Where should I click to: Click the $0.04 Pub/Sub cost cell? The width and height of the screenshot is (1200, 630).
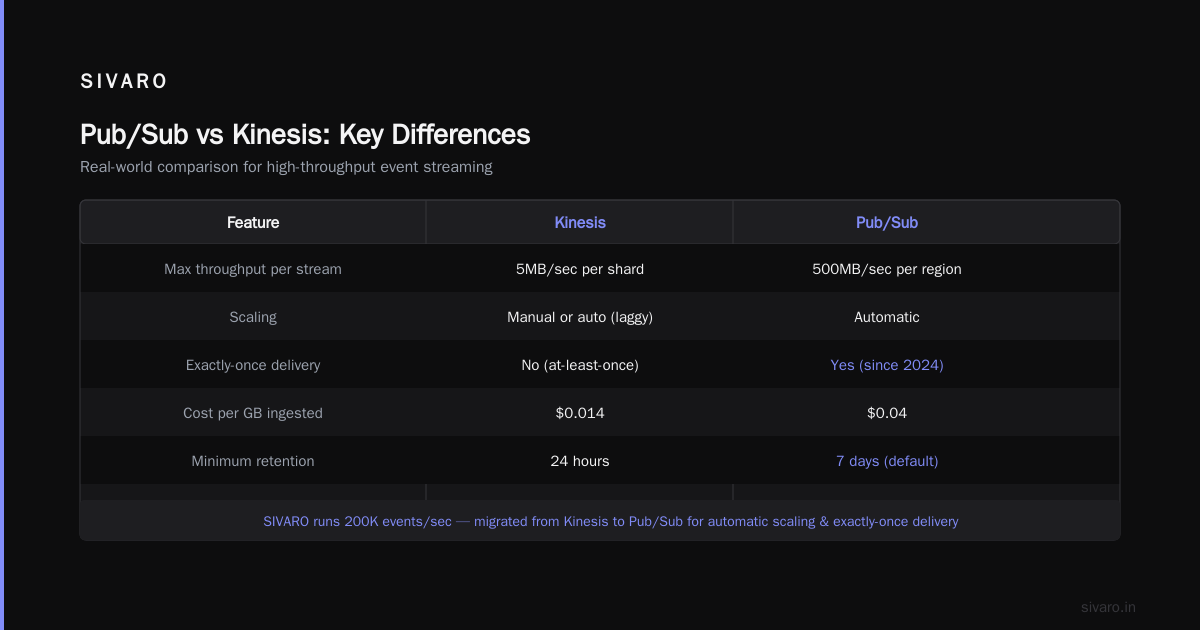coord(887,413)
